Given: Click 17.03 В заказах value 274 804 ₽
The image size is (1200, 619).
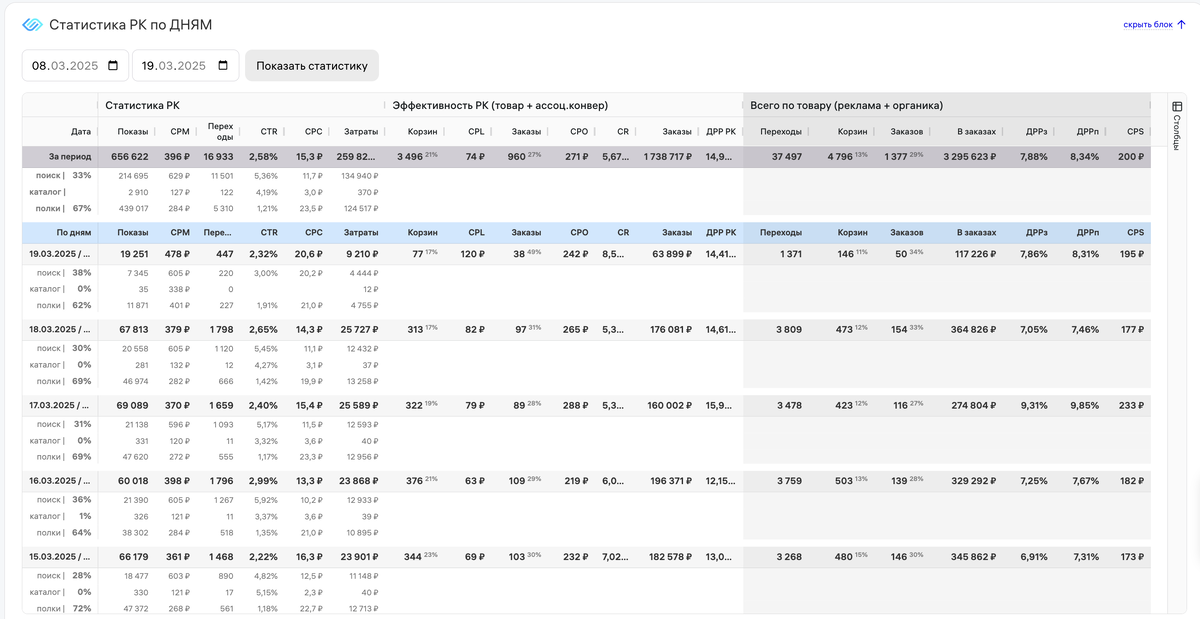Looking at the screenshot, I should coord(975,405).
